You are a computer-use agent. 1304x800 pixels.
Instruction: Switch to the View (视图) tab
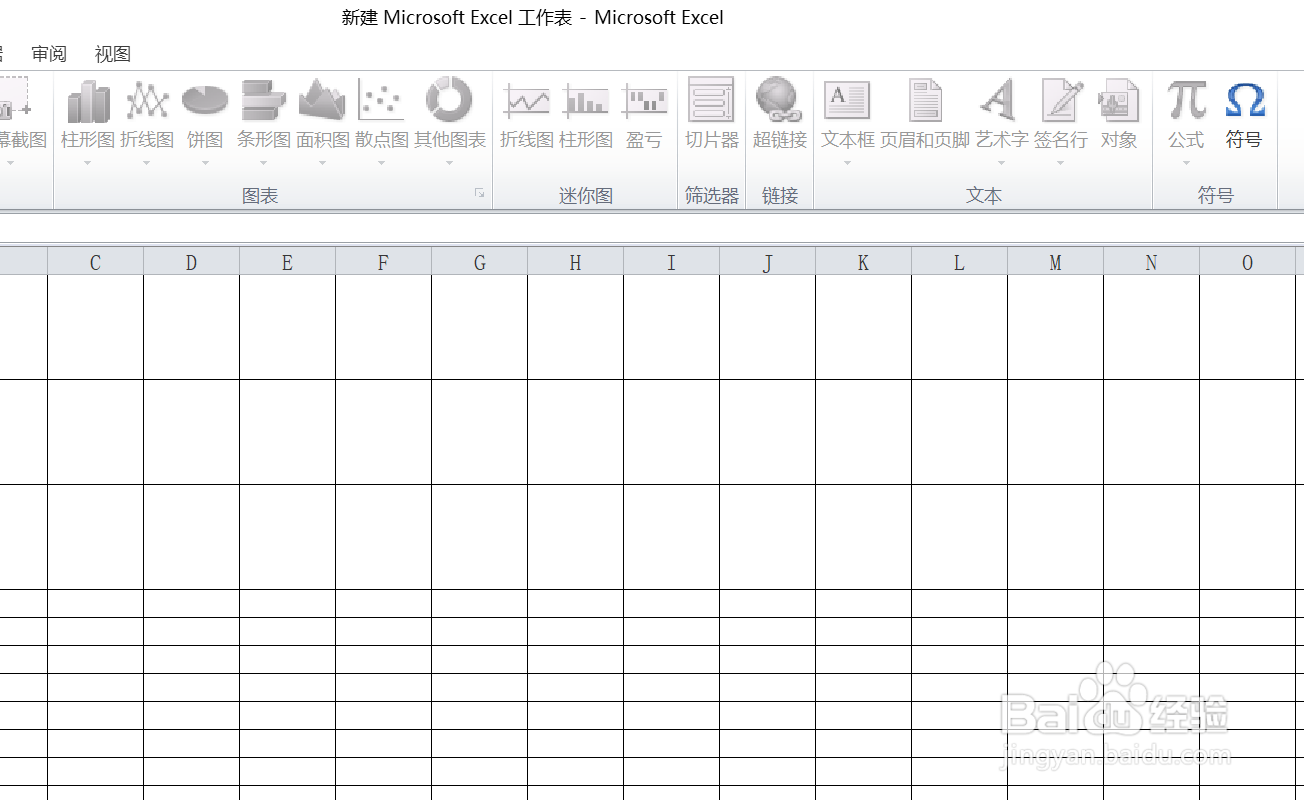(x=113, y=54)
